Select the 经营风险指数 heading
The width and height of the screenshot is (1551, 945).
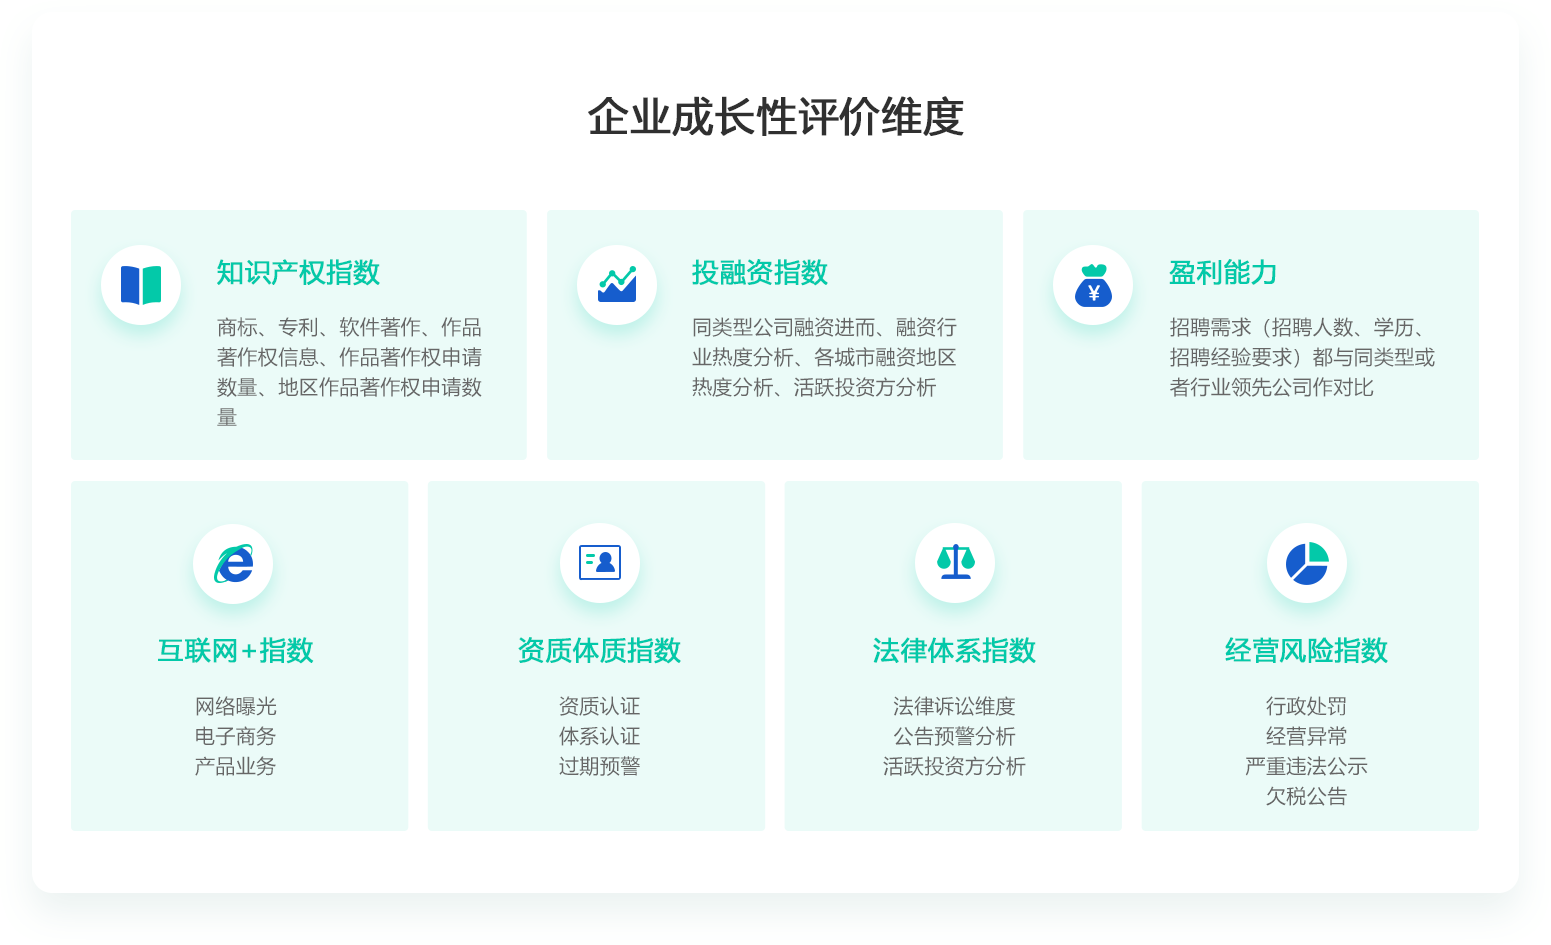(1306, 651)
